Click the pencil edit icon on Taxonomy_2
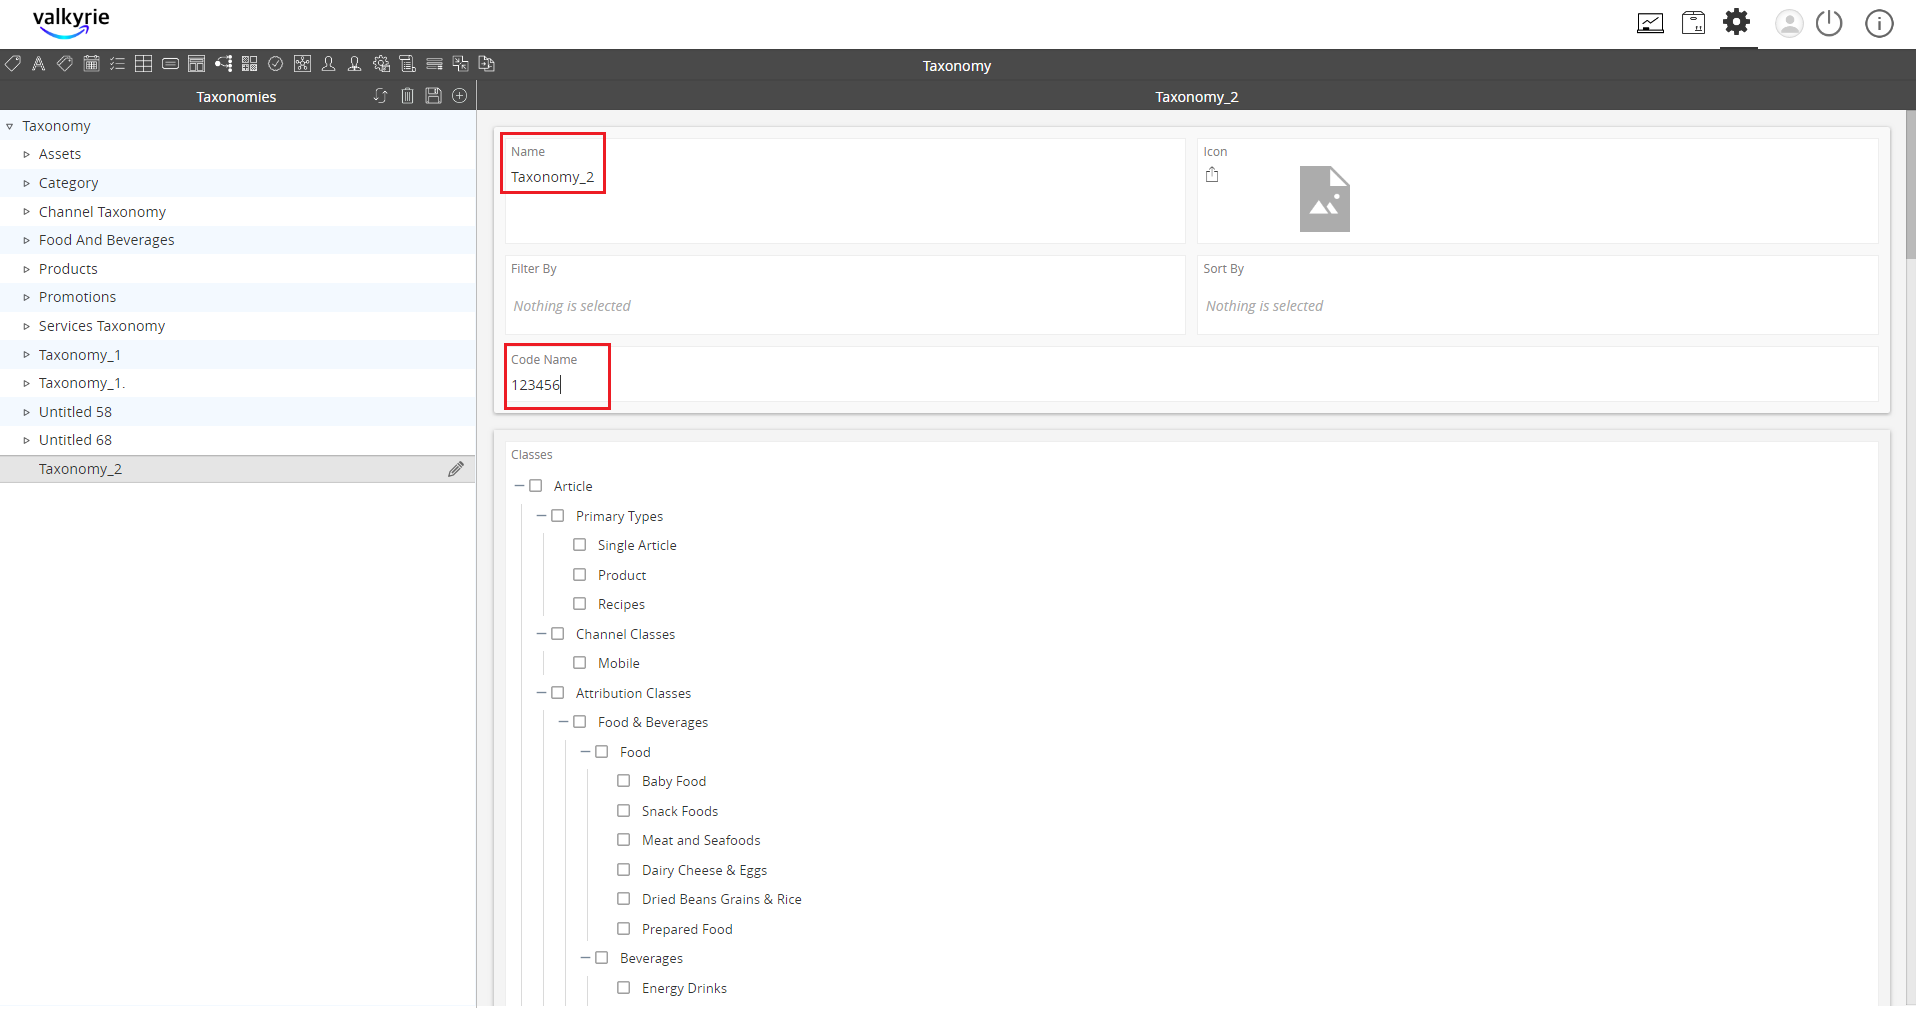 [x=456, y=469]
